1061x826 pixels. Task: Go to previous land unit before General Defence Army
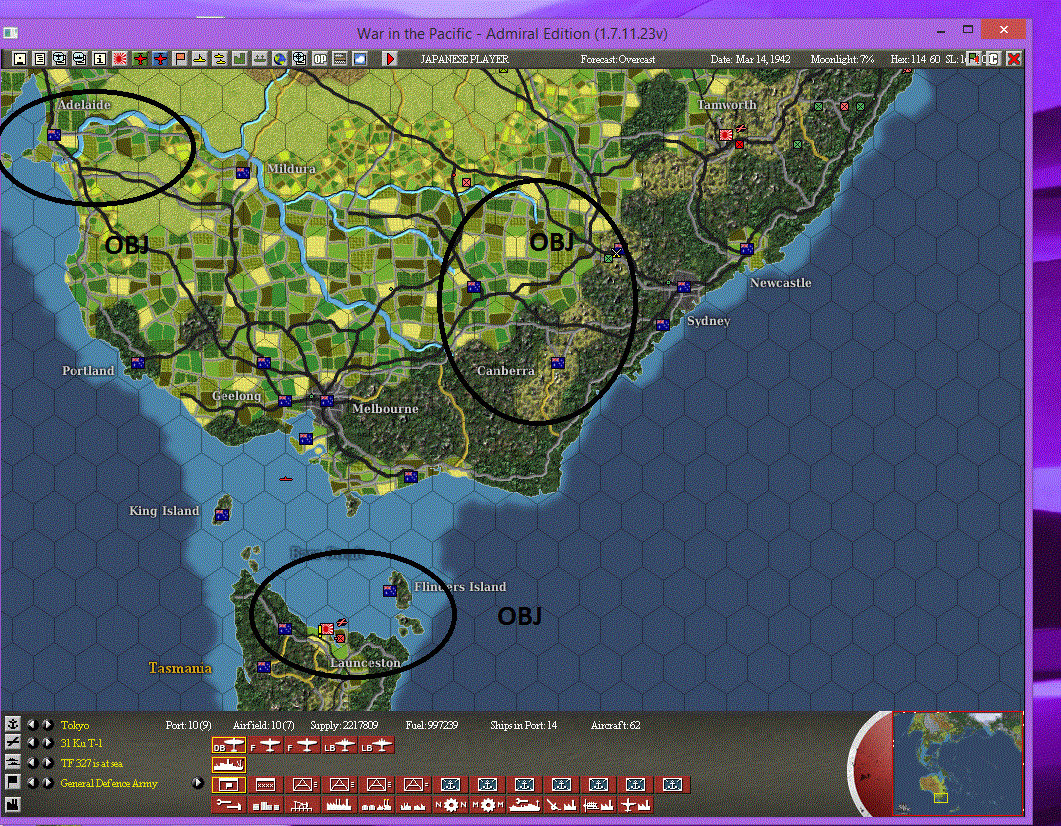pos(32,783)
